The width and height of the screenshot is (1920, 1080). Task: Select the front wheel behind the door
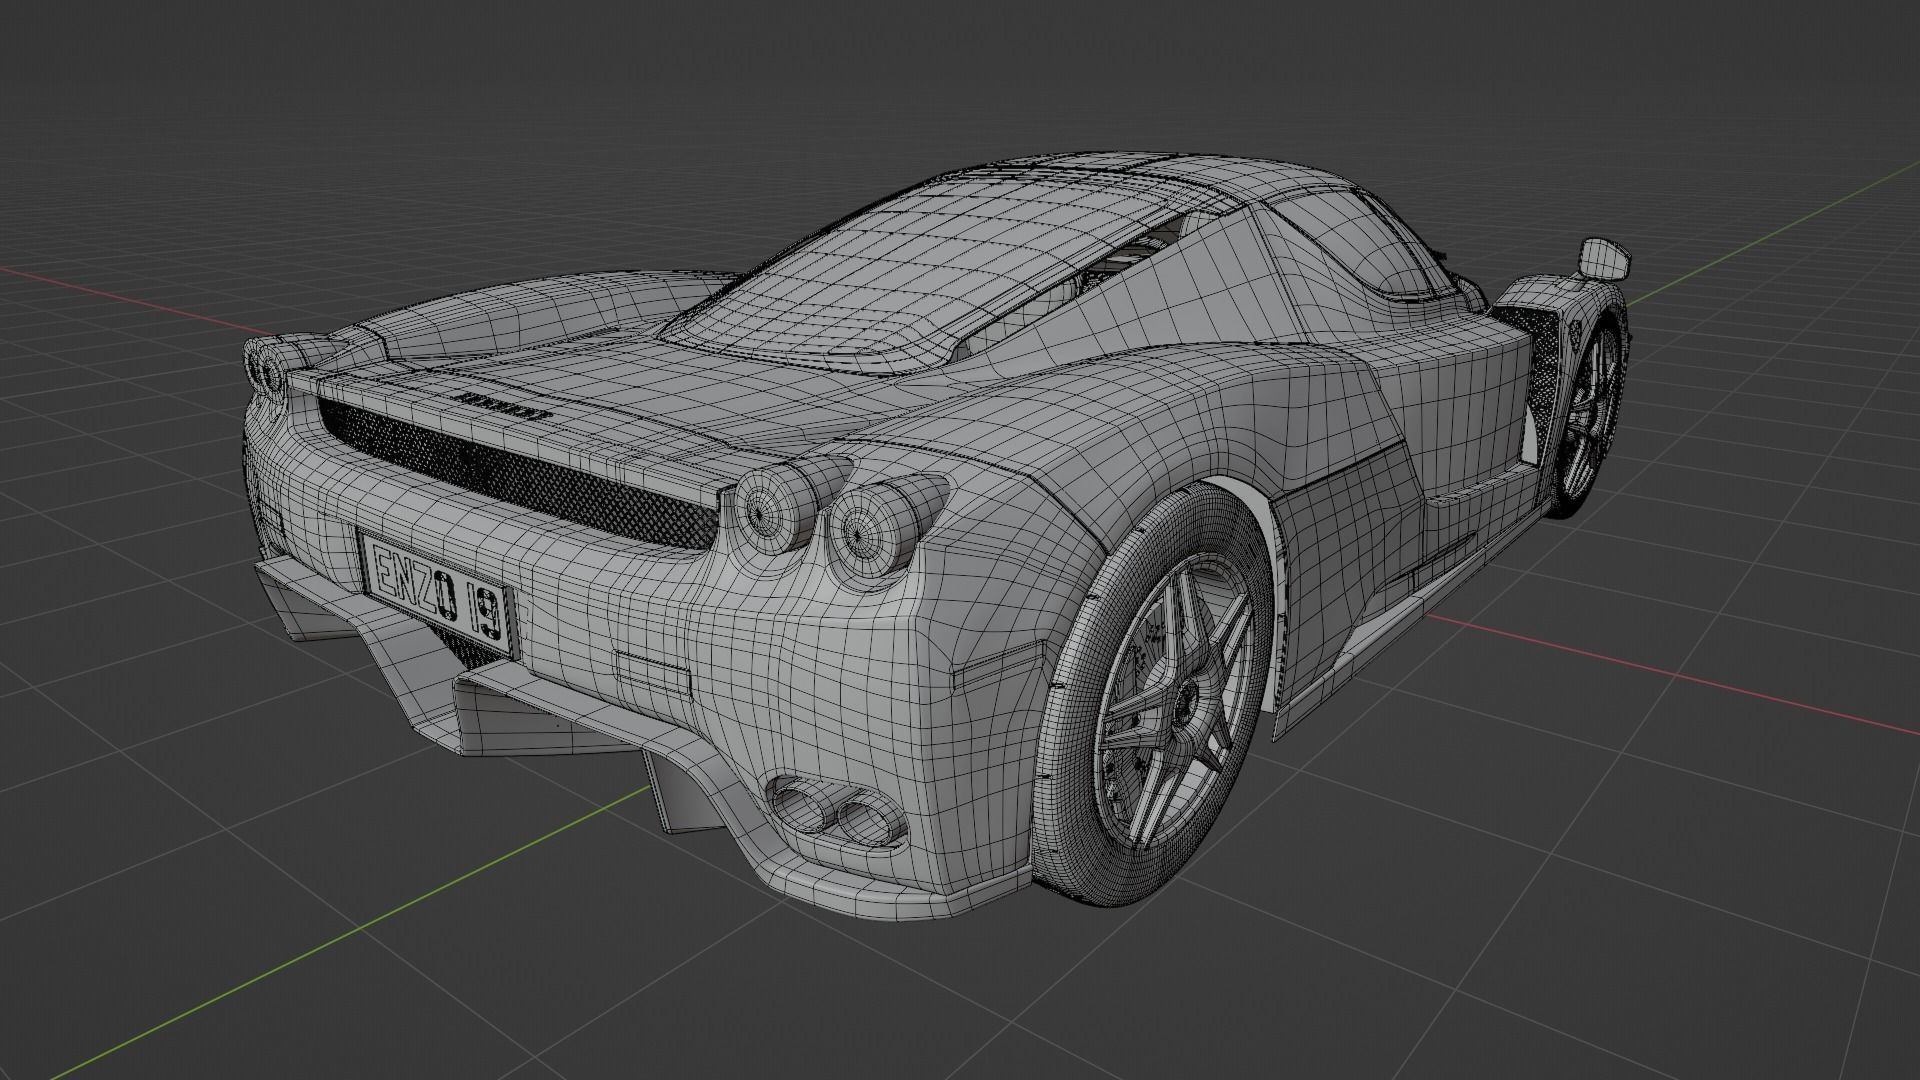(1585, 416)
